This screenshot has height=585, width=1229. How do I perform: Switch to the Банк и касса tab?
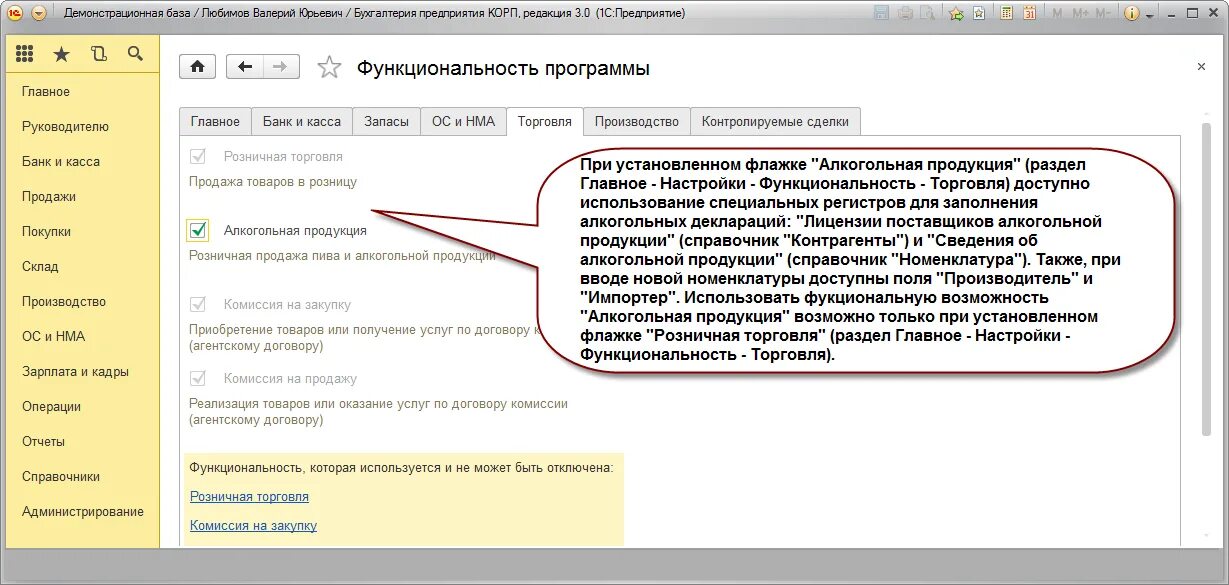[302, 121]
